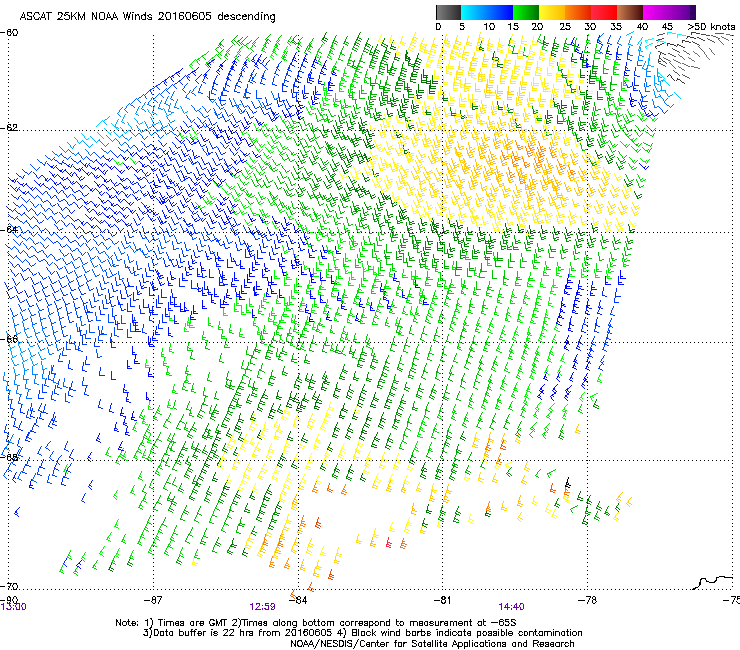Click the magenta 40-45 knots legend swatch
The image size is (740, 650).
click(656, 12)
